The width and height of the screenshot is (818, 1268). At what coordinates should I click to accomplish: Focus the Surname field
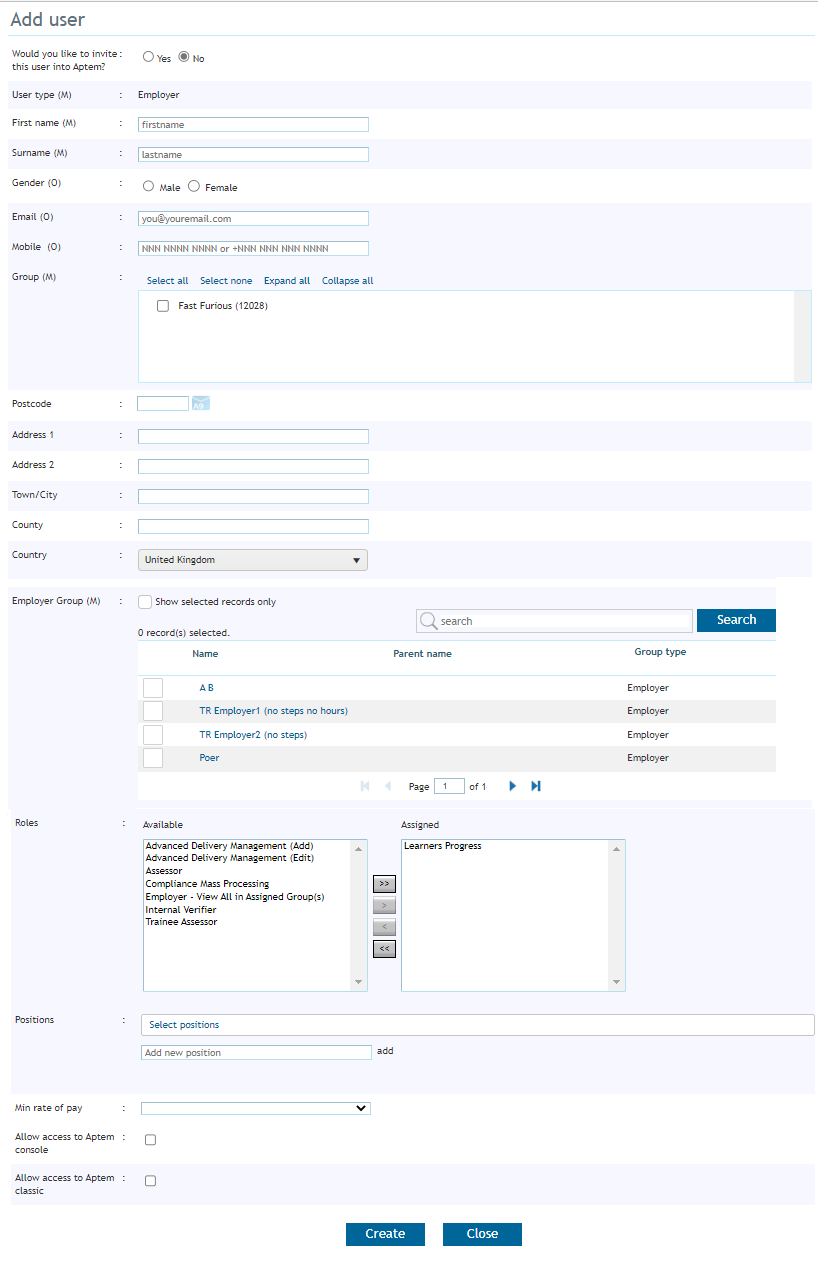253,155
